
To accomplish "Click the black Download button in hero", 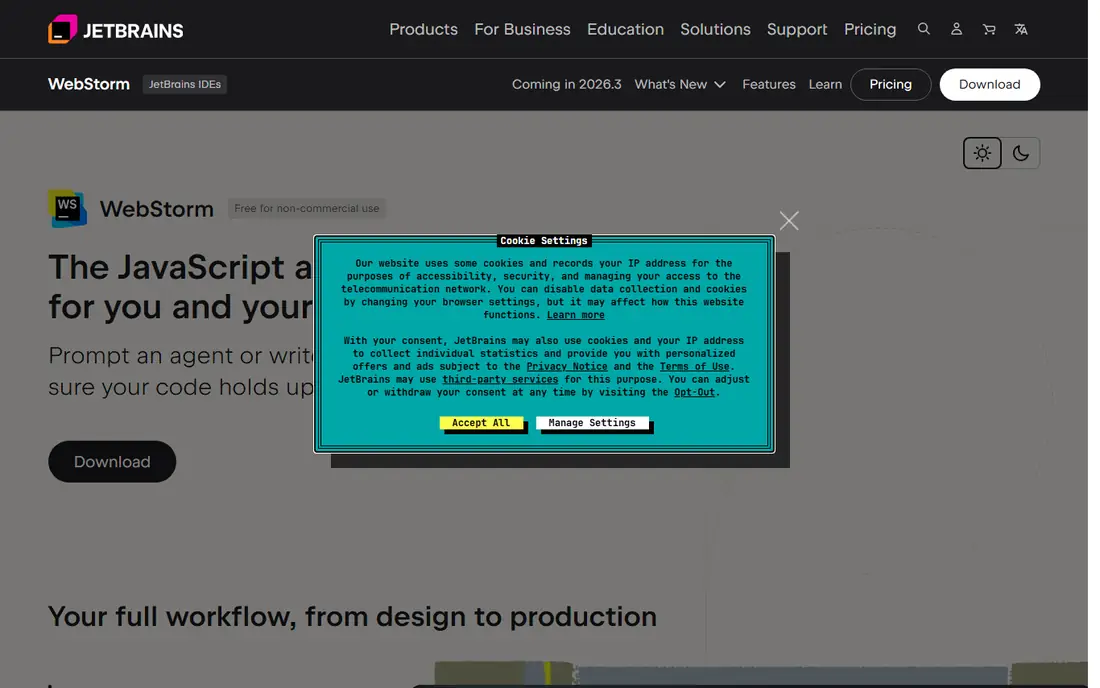I will point(112,461).
